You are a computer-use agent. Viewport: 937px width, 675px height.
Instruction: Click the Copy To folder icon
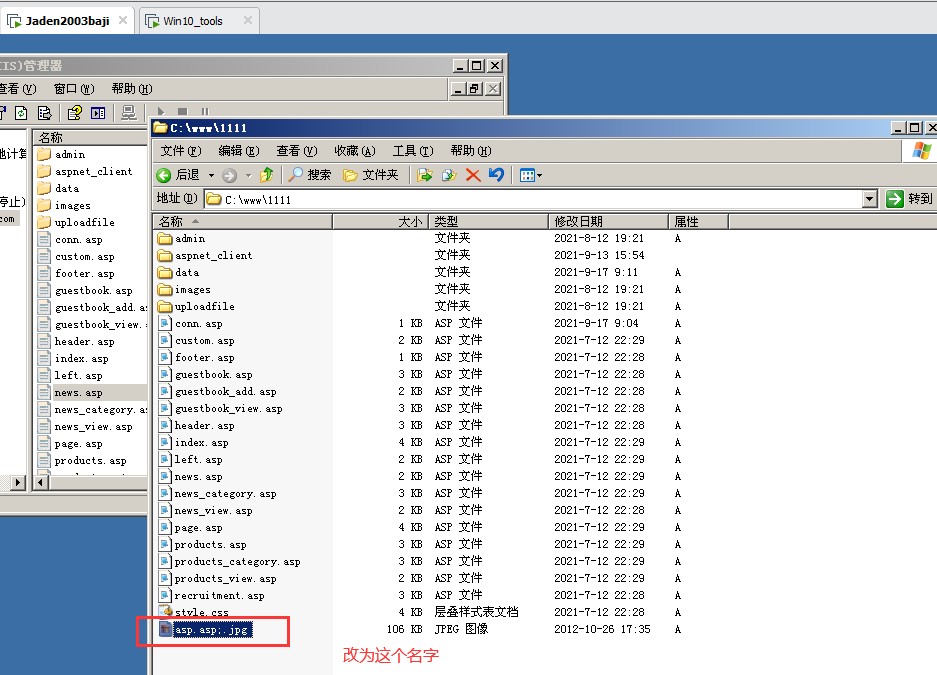(x=449, y=175)
